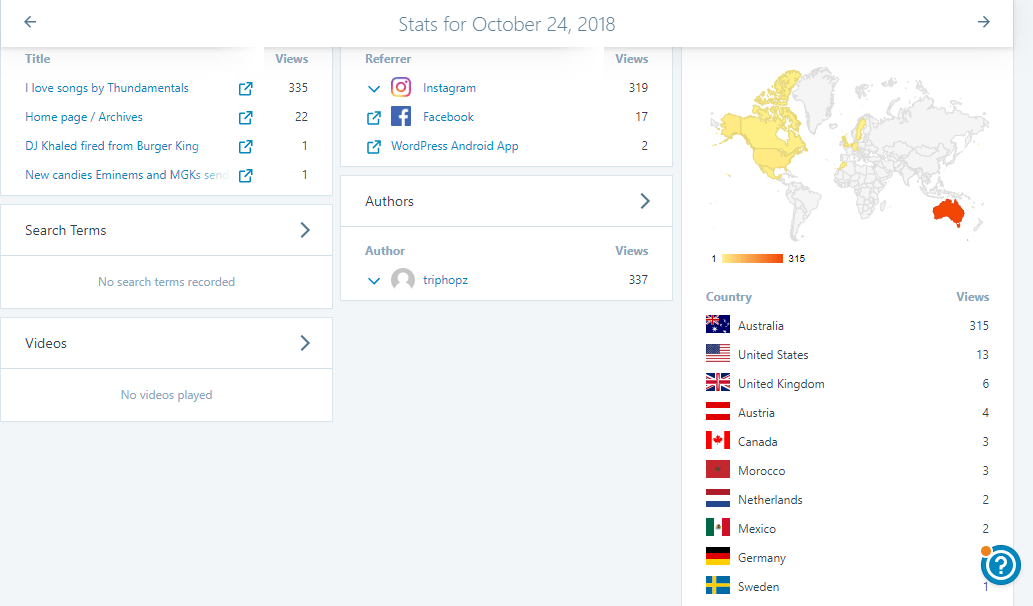Open external link for DJ Khaled post

(x=246, y=147)
